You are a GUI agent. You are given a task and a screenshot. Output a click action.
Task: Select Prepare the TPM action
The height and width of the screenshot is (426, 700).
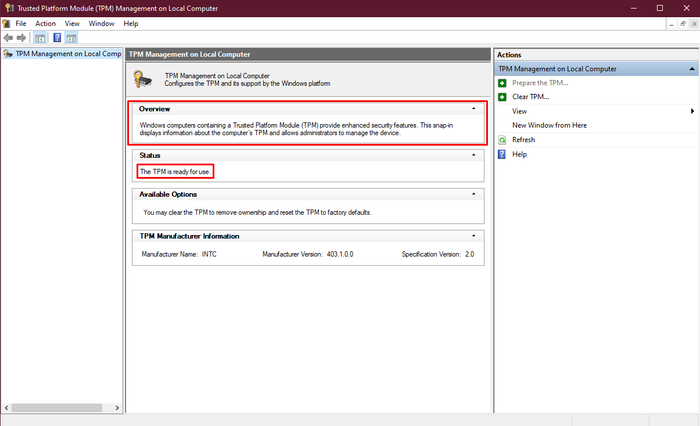(540, 83)
